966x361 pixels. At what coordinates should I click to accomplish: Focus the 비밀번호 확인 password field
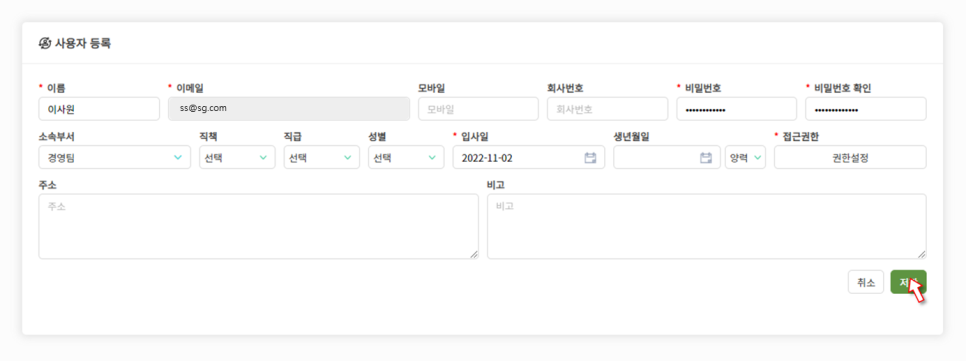coord(866,109)
